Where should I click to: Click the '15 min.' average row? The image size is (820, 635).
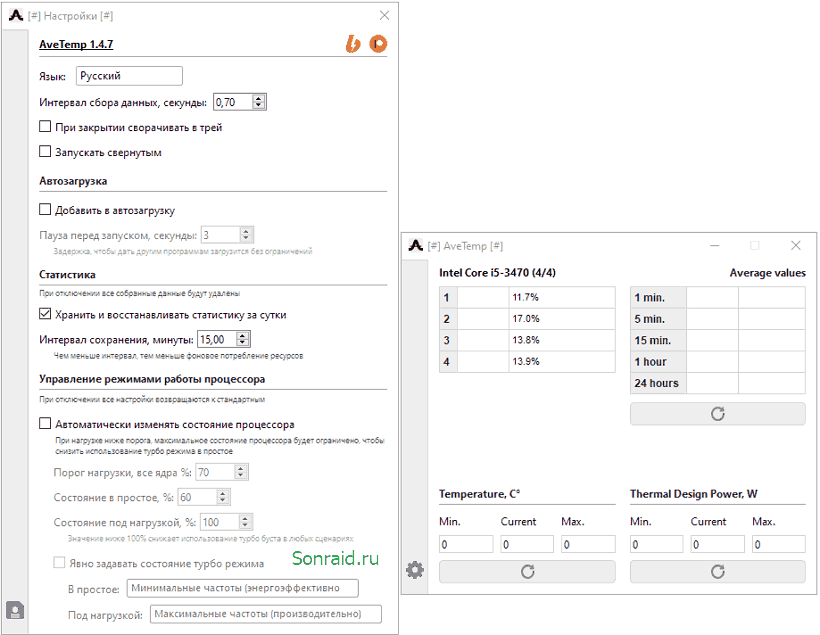click(718, 340)
